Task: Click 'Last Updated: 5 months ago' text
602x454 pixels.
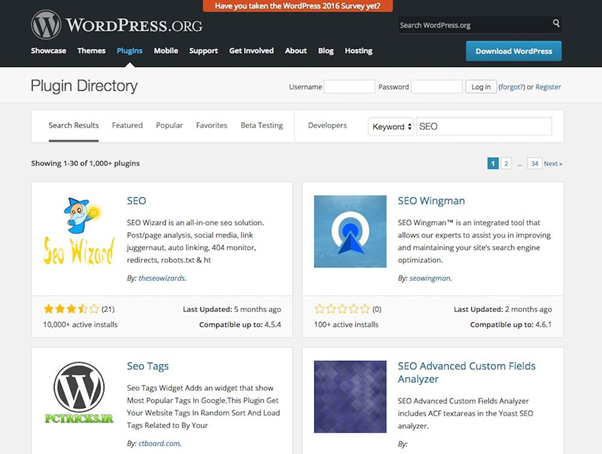Action: (232, 309)
